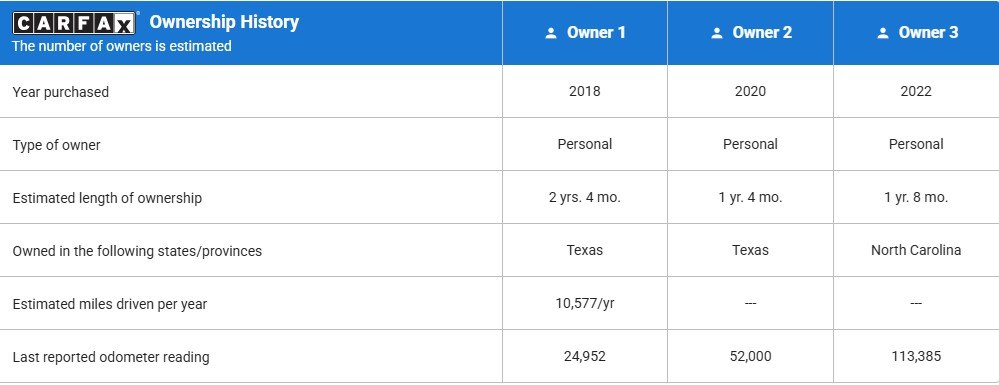Click the Owner 2 person icon
Image resolution: width=999 pixels, height=385 pixels.
point(717,33)
